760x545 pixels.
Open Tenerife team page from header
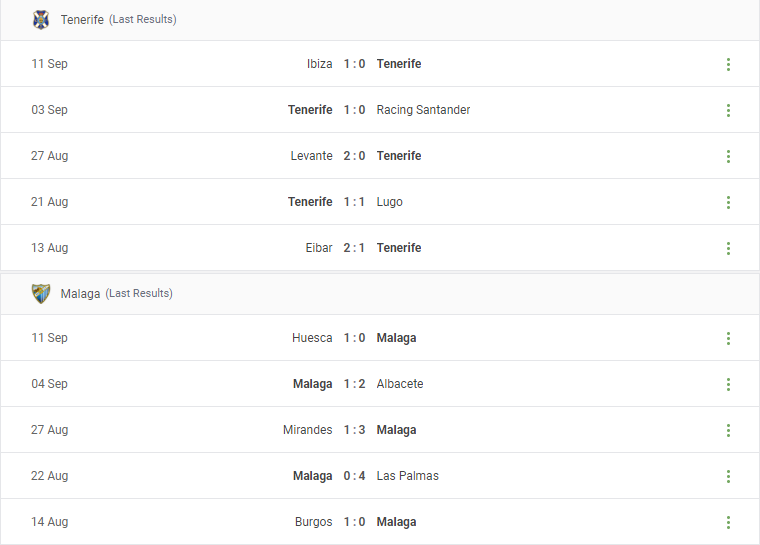[82, 19]
